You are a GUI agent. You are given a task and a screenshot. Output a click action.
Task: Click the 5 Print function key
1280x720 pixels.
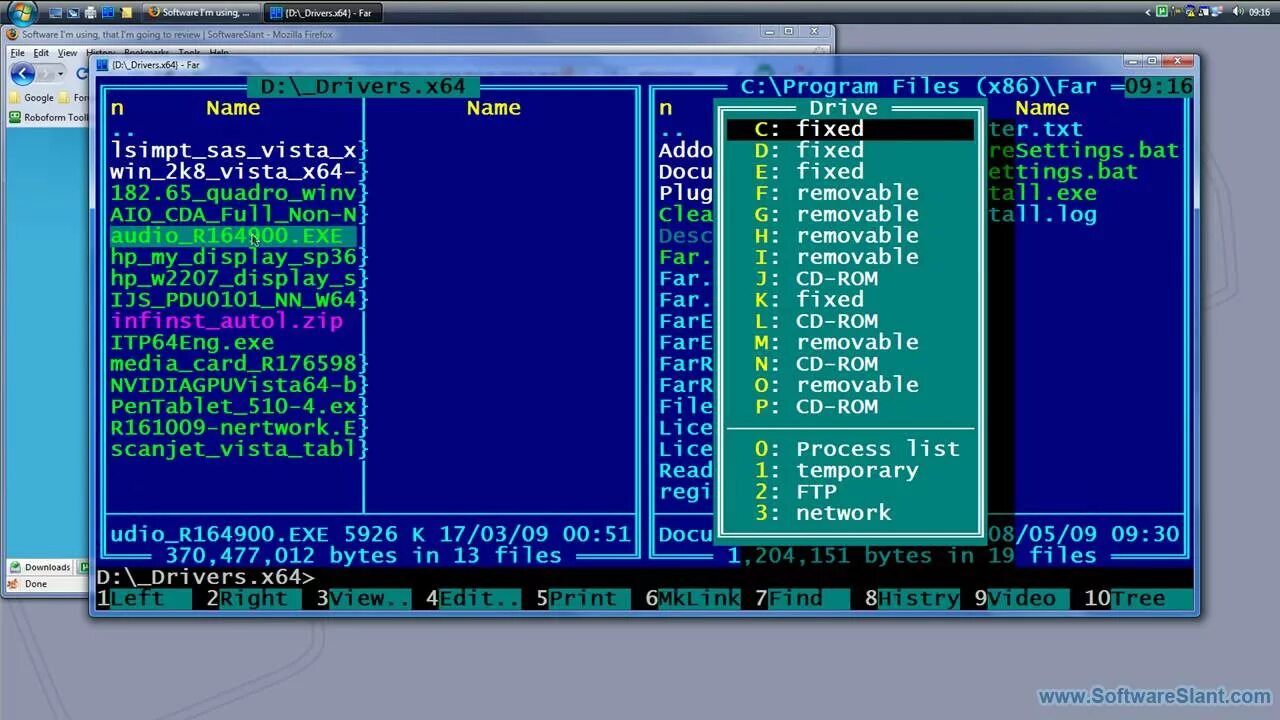coord(583,598)
